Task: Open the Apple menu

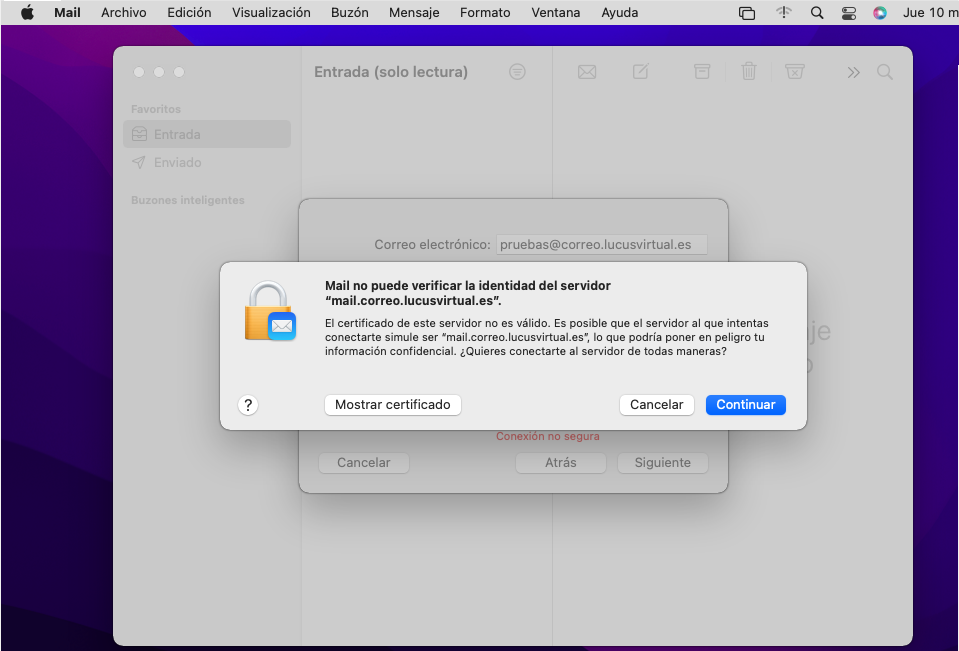Action: (x=28, y=12)
